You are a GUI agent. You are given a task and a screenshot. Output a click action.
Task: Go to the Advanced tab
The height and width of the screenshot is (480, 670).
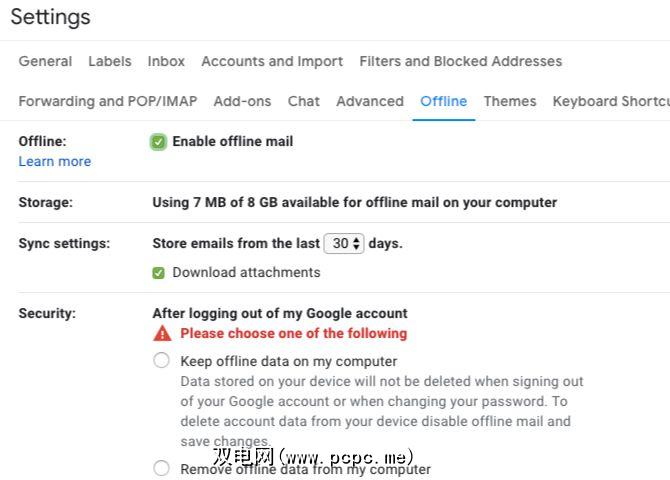pyautogui.click(x=370, y=101)
